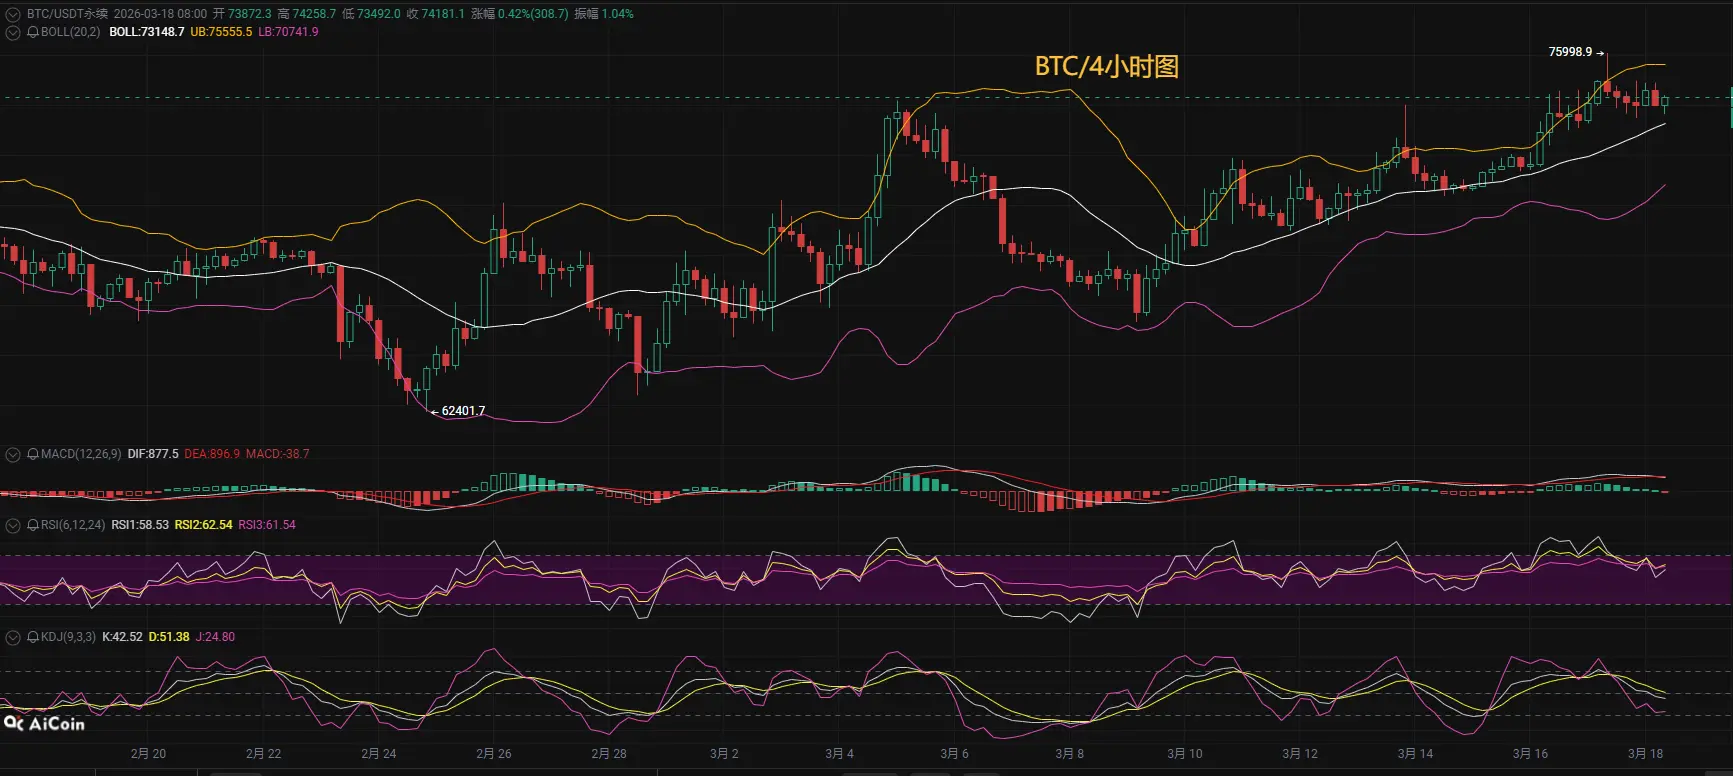Image resolution: width=1733 pixels, height=776 pixels.
Task: Click the AiCoin watermark logo
Action: coord(44,723)
